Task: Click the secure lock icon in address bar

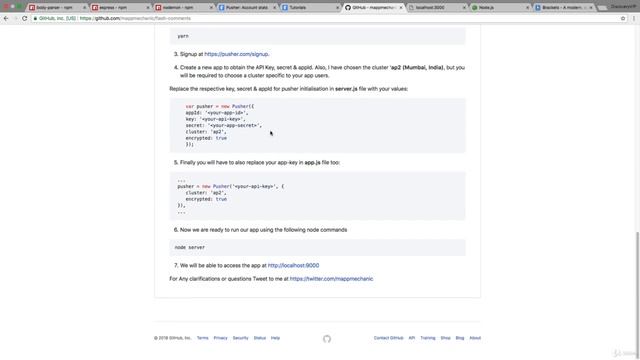Action: click(35, 18)
